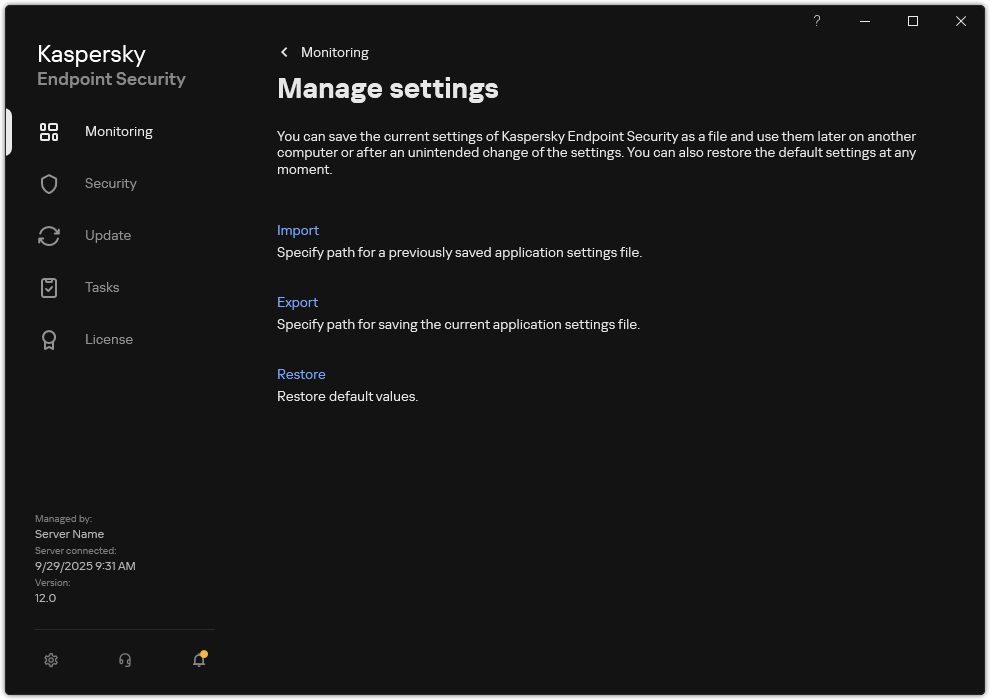Click the Server Name management entry

(x=69, y=533)
